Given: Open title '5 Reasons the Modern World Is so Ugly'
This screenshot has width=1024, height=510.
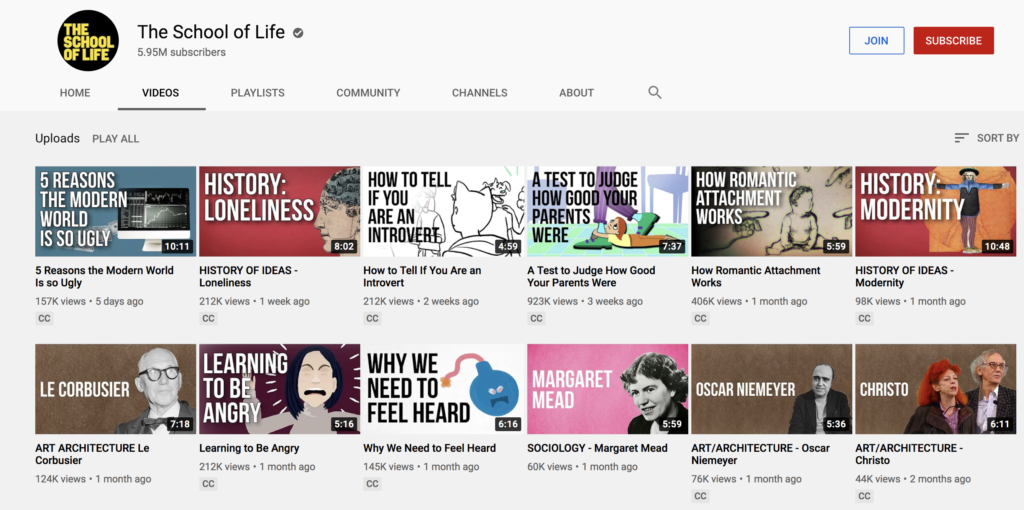Looking at the screenshot, I should pos(104,276).
